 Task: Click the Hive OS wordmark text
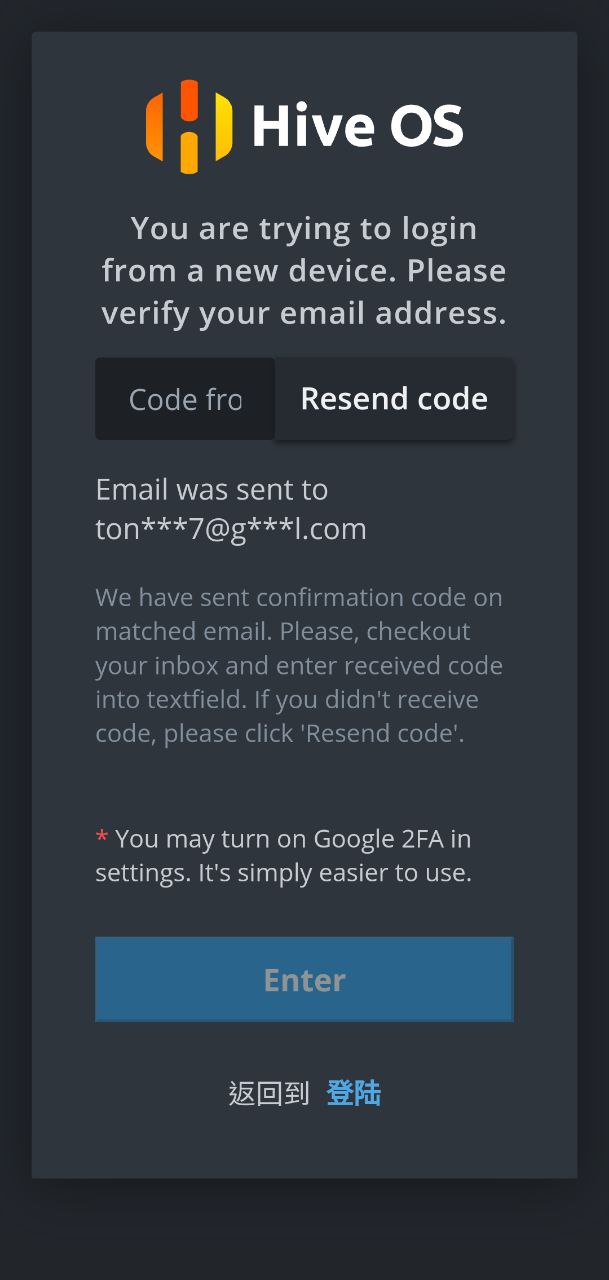(357, 127)
